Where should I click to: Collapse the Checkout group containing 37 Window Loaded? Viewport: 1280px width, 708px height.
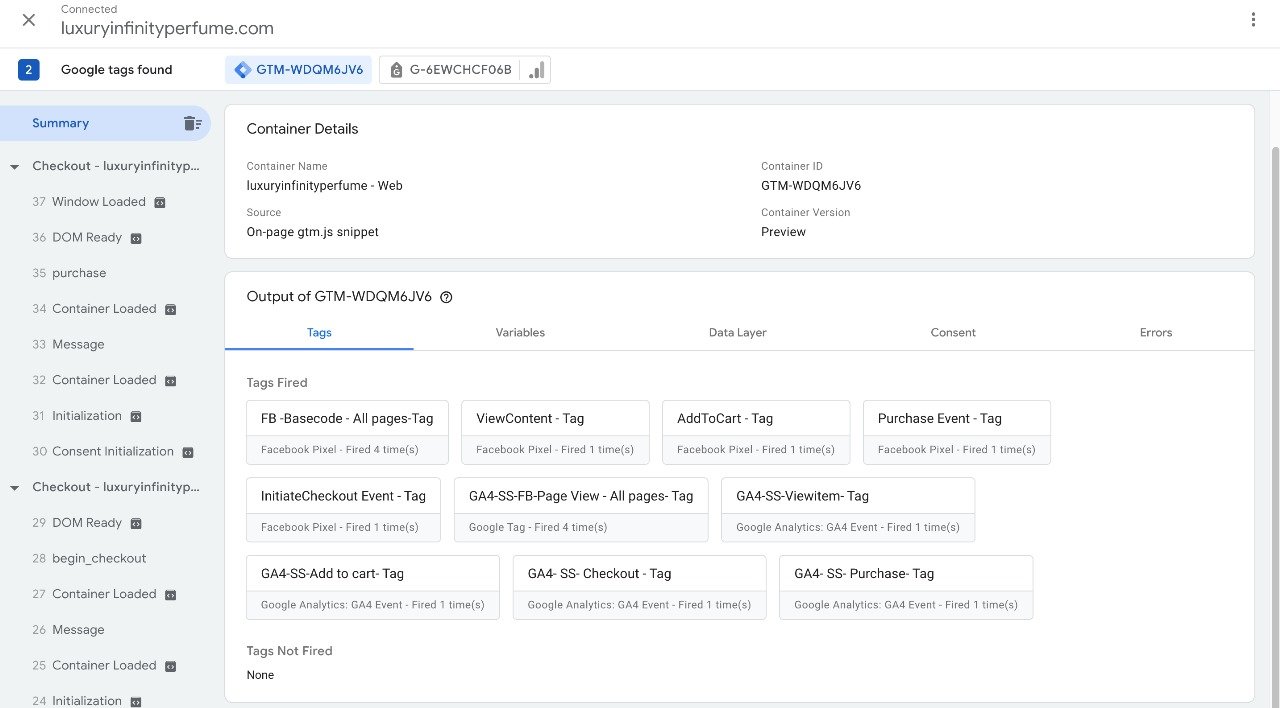[x=15, y=166]
